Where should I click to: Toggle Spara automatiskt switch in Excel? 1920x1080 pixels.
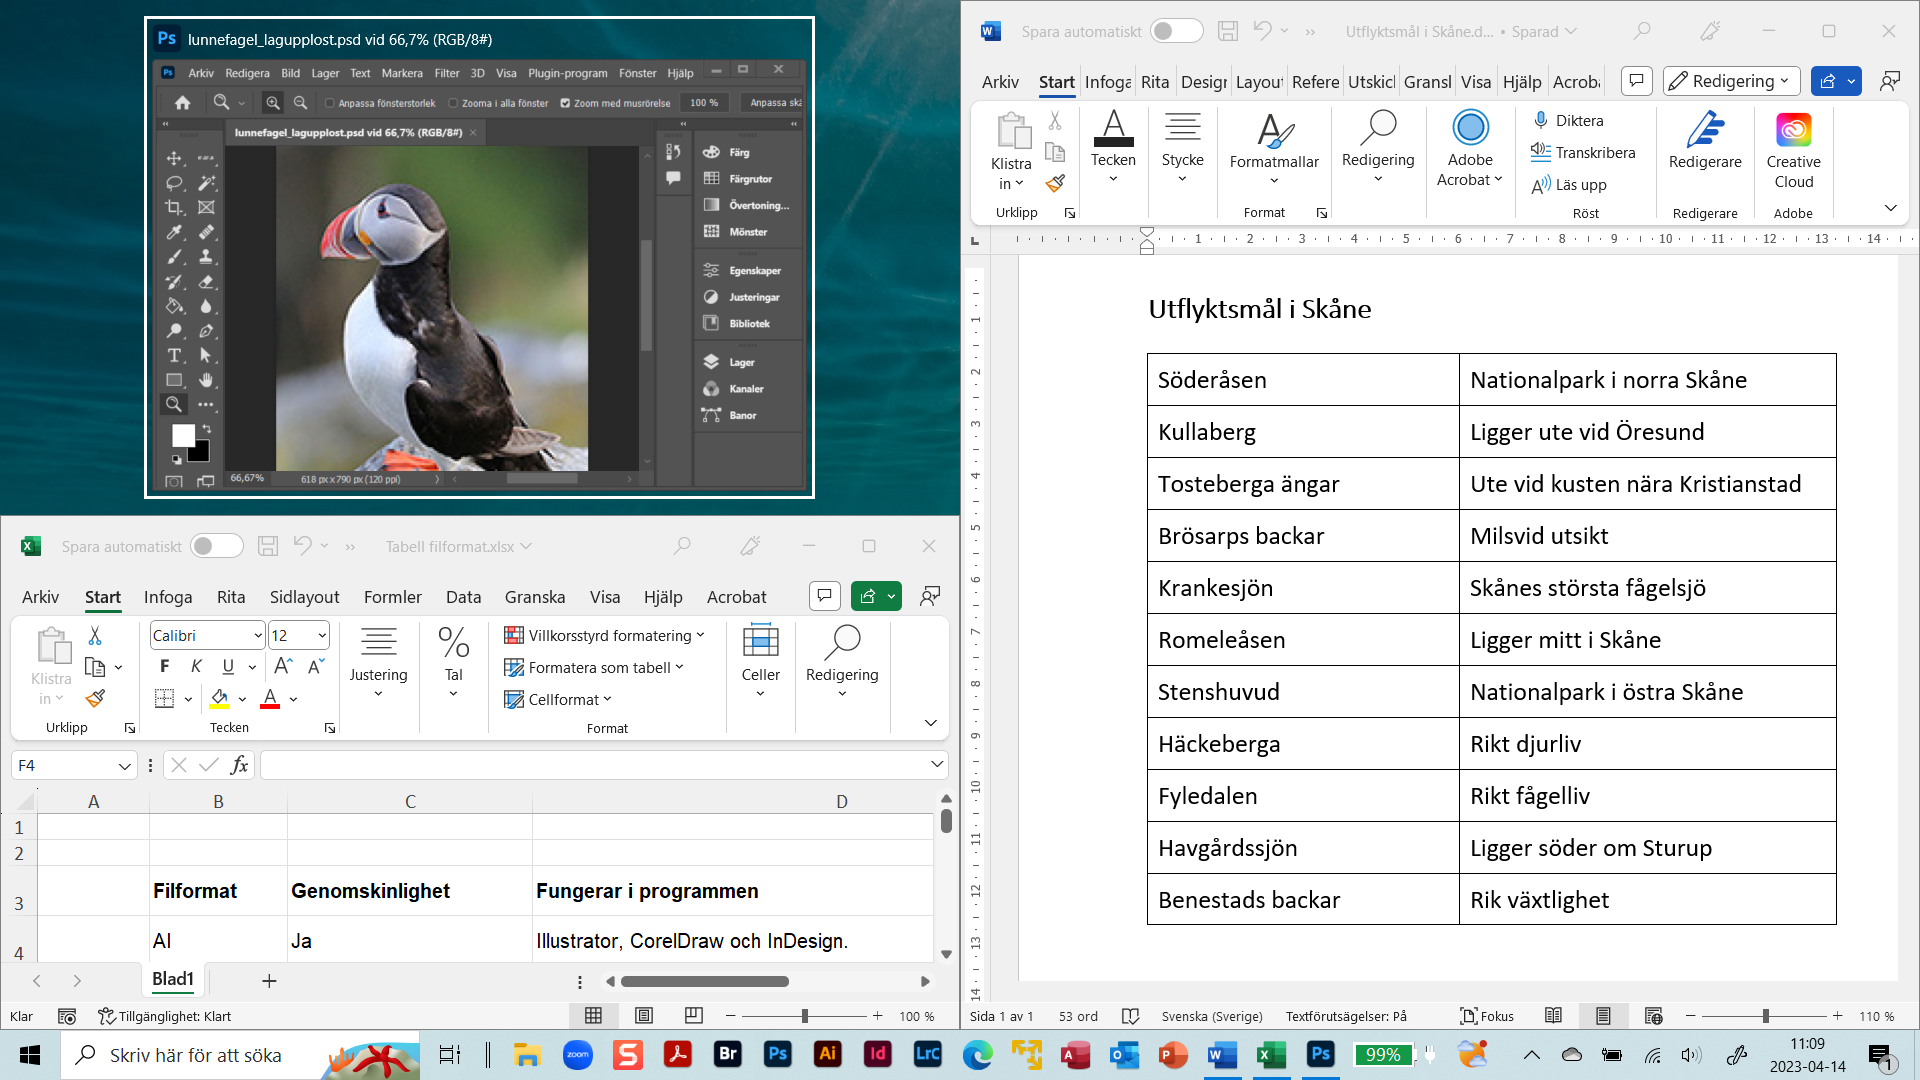tap(217, 546)
